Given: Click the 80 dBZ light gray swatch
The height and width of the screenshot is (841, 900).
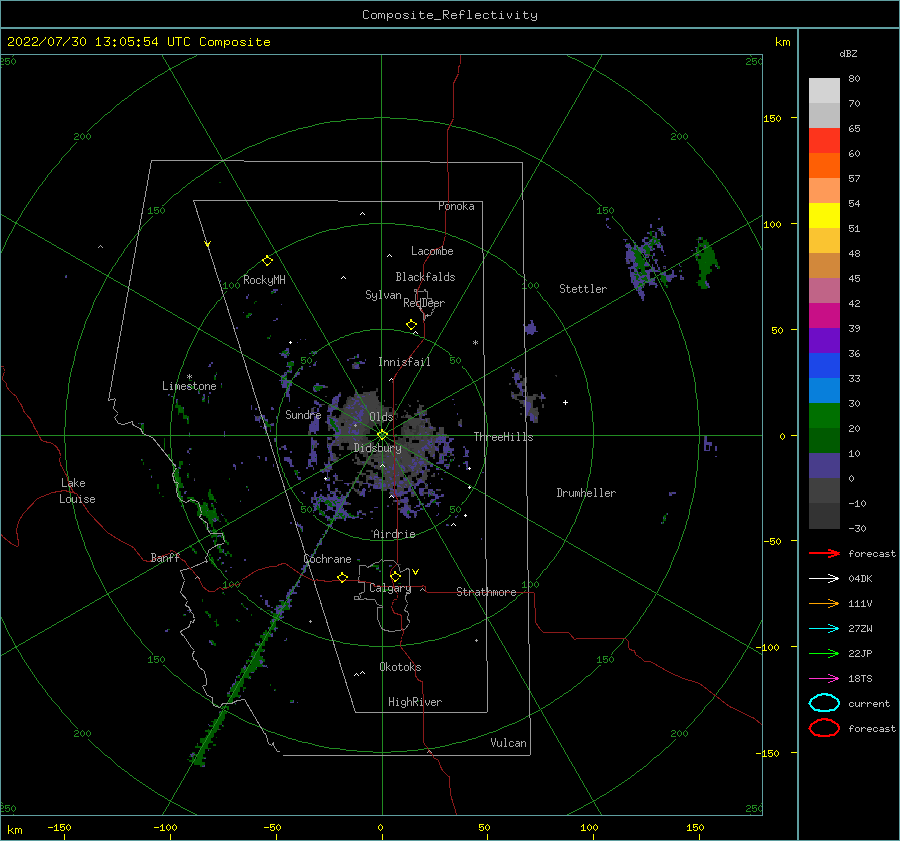Looking at the screenshot, I should [x=824, y=90].
